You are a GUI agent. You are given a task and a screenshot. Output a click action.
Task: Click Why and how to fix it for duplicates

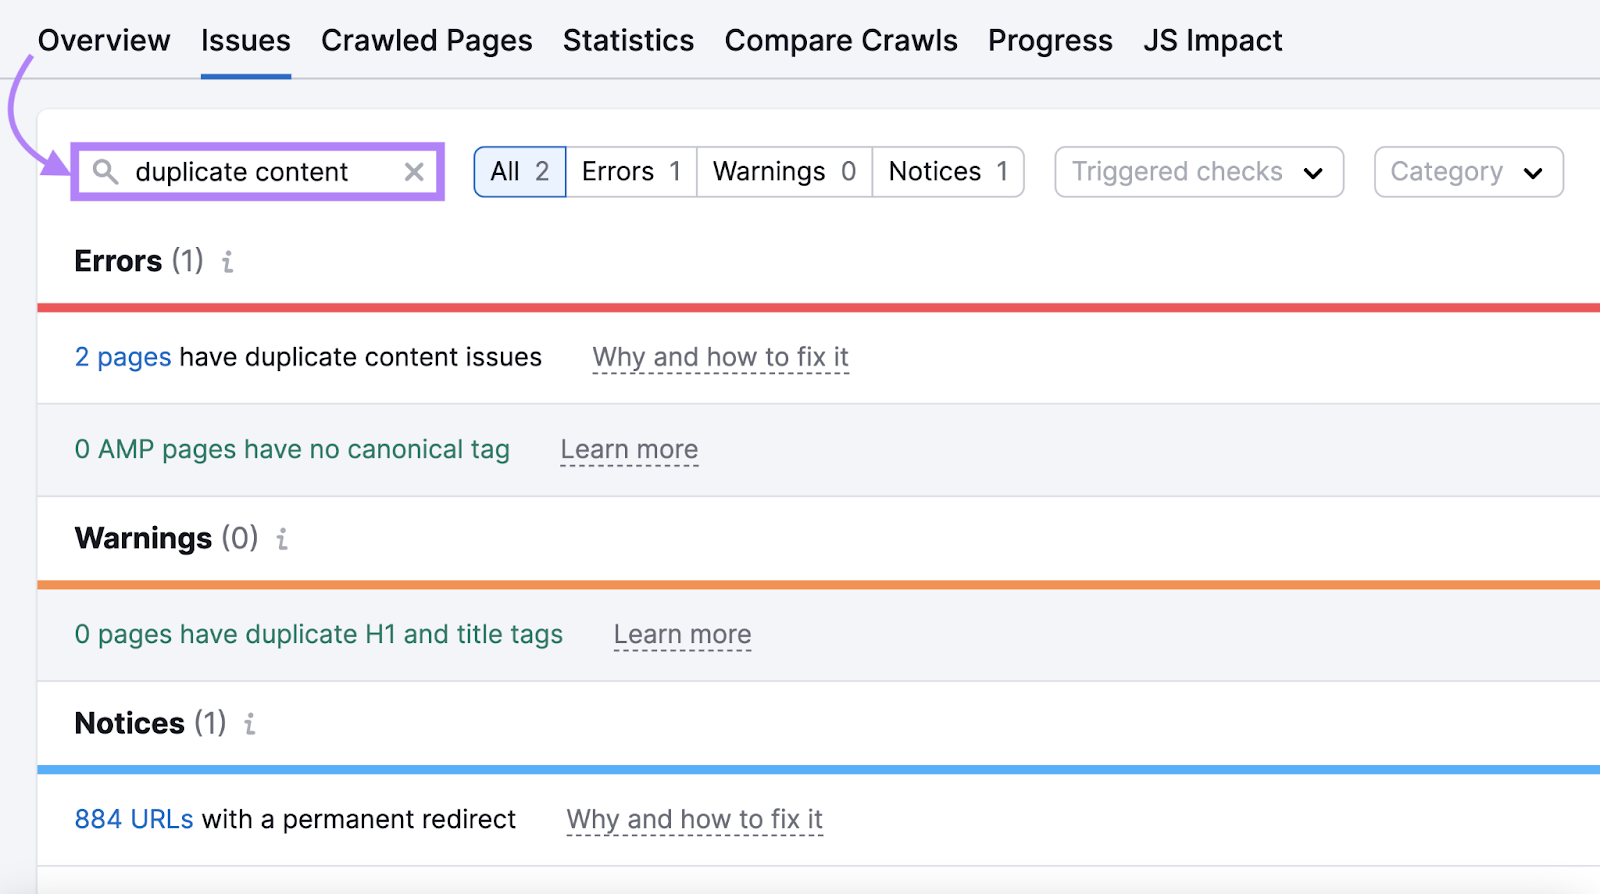(720, 357)
